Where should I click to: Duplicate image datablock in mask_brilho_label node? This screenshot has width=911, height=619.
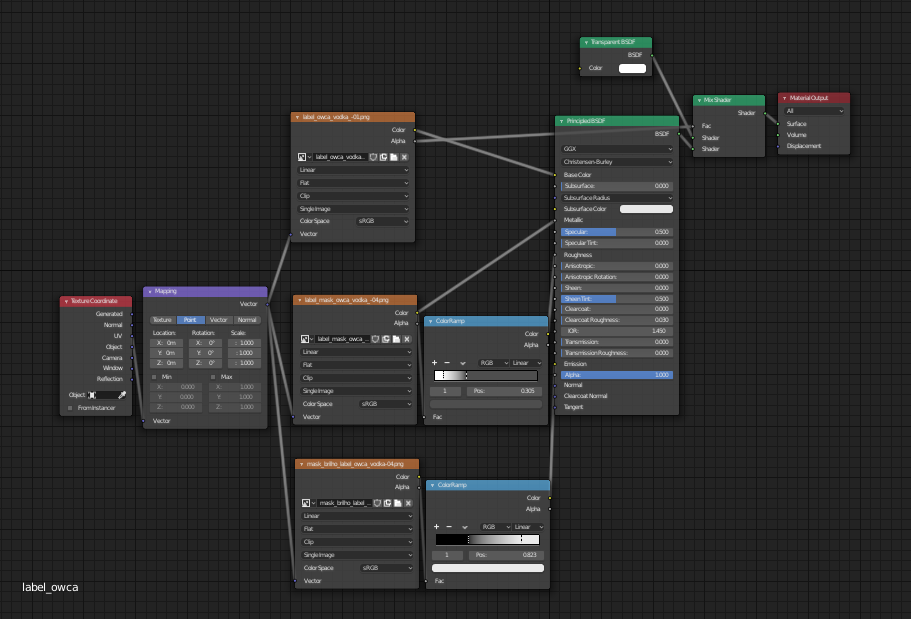[388, 502]
